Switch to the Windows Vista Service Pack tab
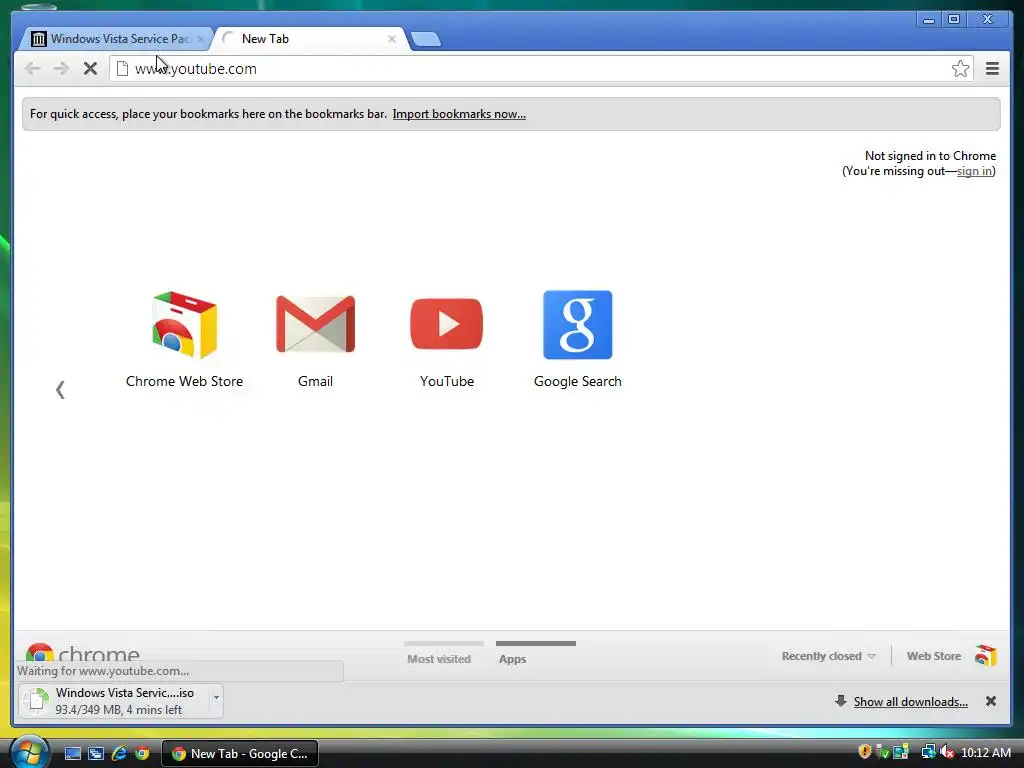Viewport: 1024px width, 768px height. 115,39
